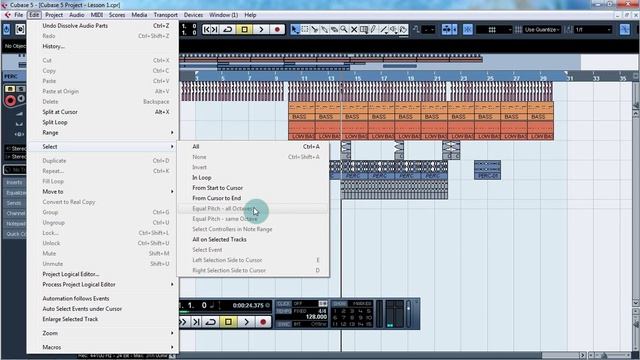Viewport: 640px width, 360px height.
Task: Select the Erase tool in toolbar
Action: (x=334, y=29)
